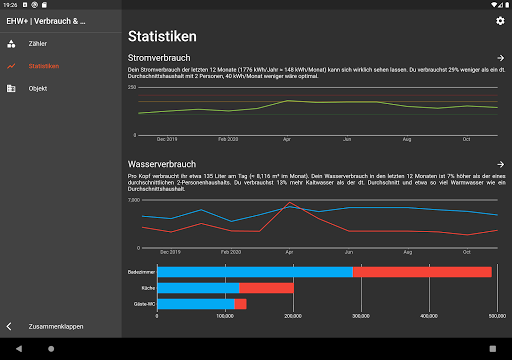
Task: Select the Statistiken menu item
Action: click(61, 66)
